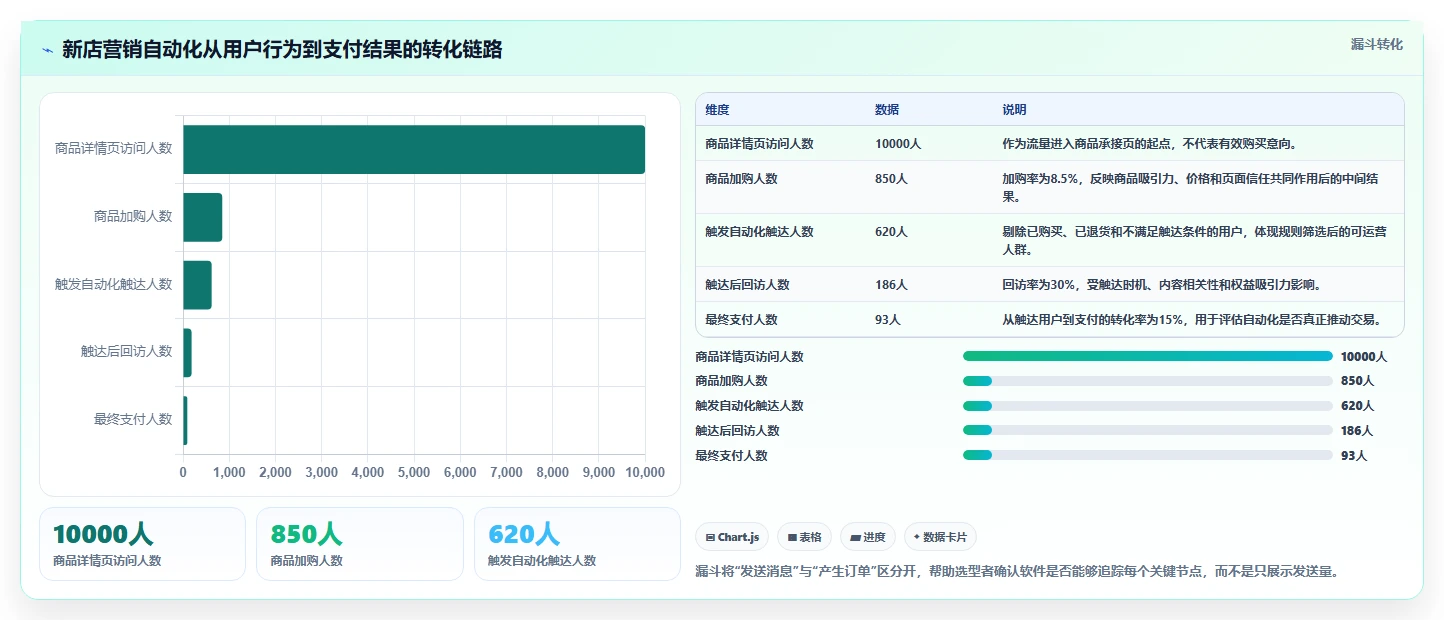The height and width of the screenshot is (620, 1444).
Task: Click the 触达后回访人数 chart bar
Action: [x=187, y=352]
